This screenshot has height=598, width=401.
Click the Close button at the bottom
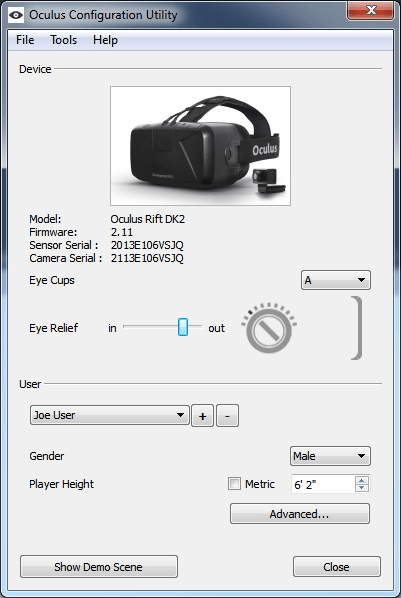(x=337, y=567)
